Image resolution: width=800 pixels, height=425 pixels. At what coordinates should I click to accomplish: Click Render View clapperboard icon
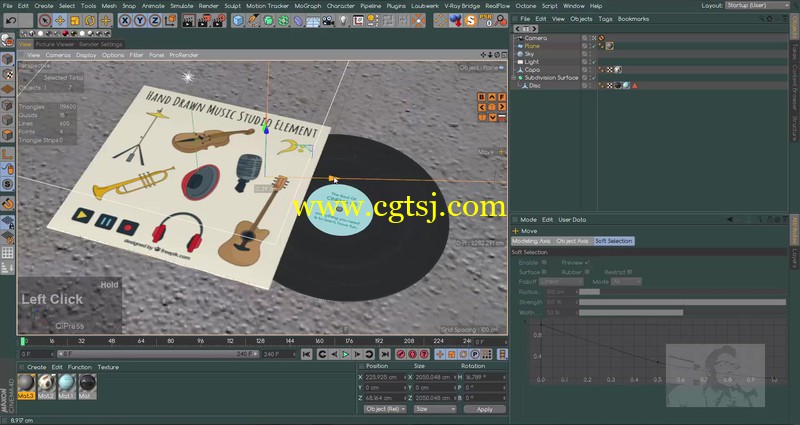[x=189, y=20]
